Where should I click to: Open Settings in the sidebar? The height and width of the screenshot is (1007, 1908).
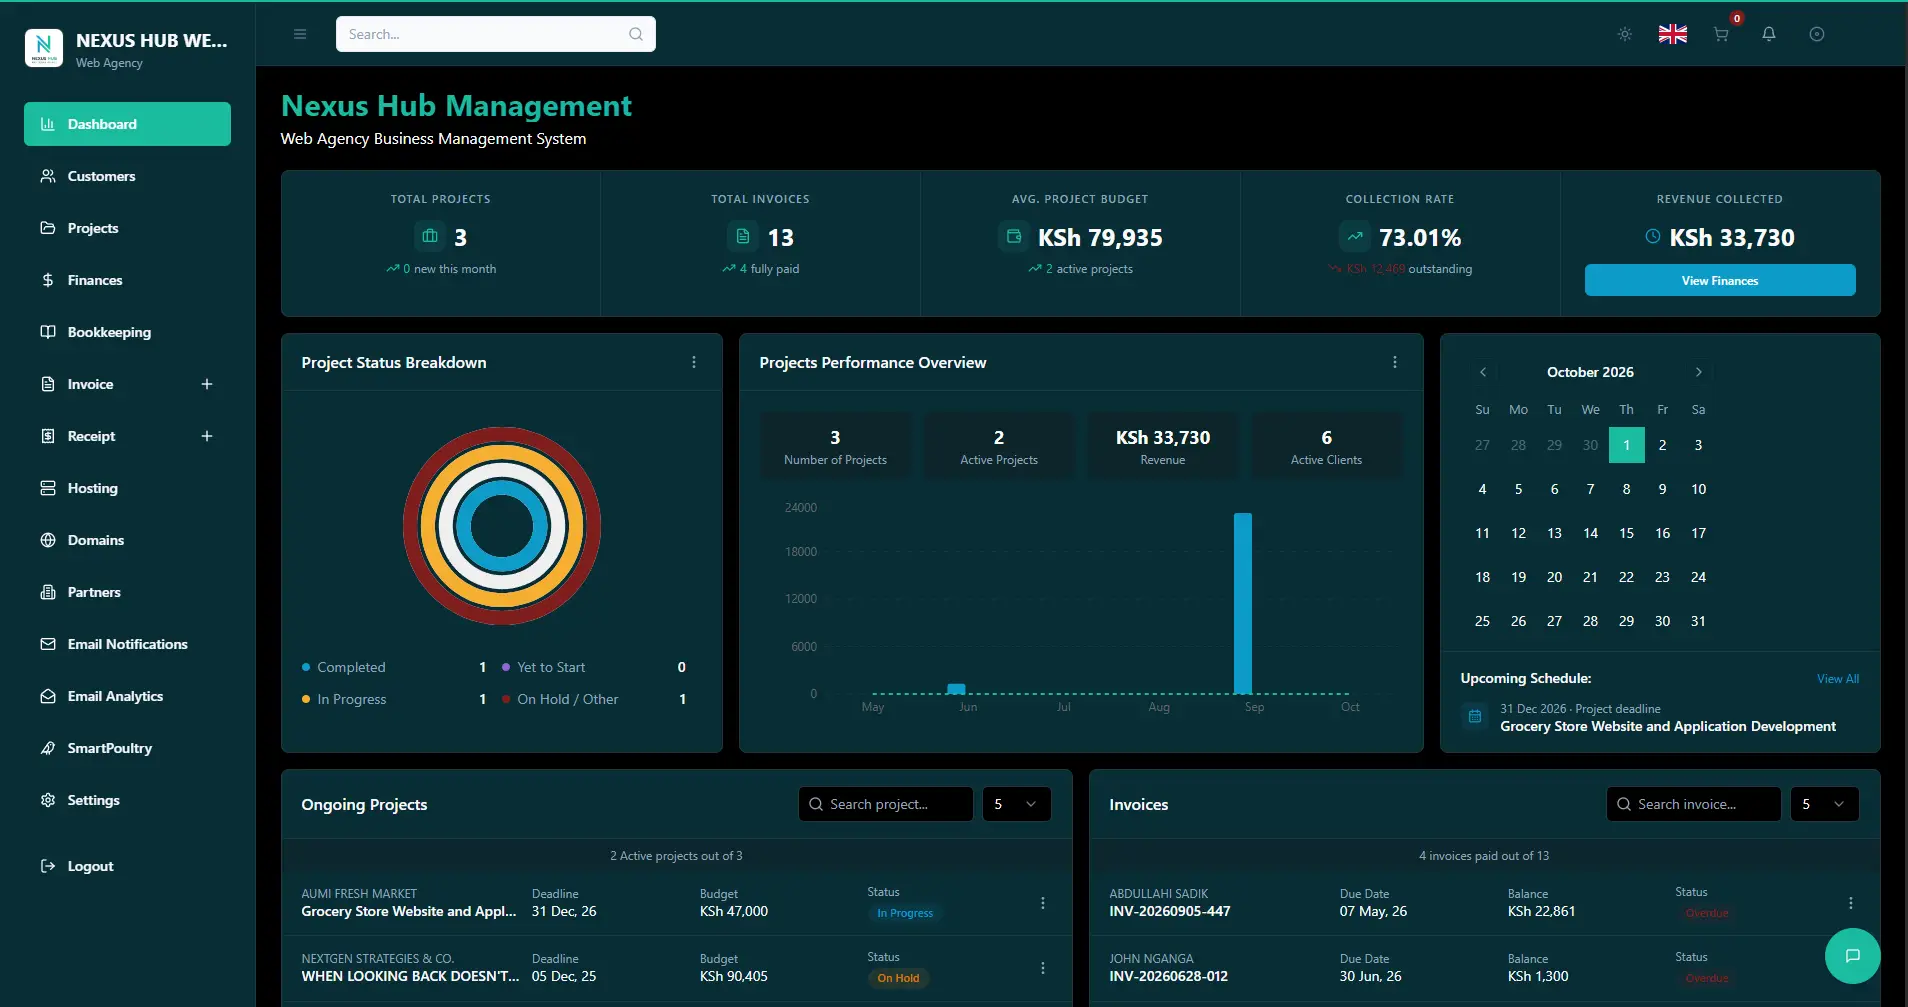point(127,800)
